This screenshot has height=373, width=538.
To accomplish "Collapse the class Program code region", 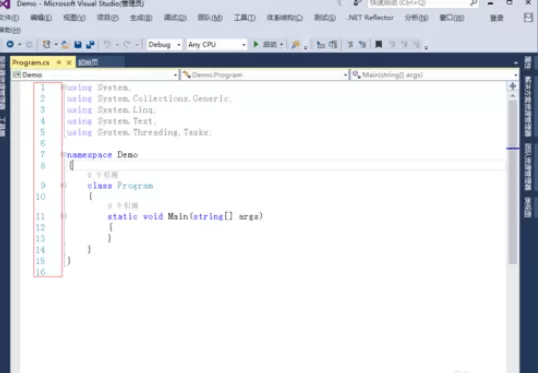I will (63, 186).
